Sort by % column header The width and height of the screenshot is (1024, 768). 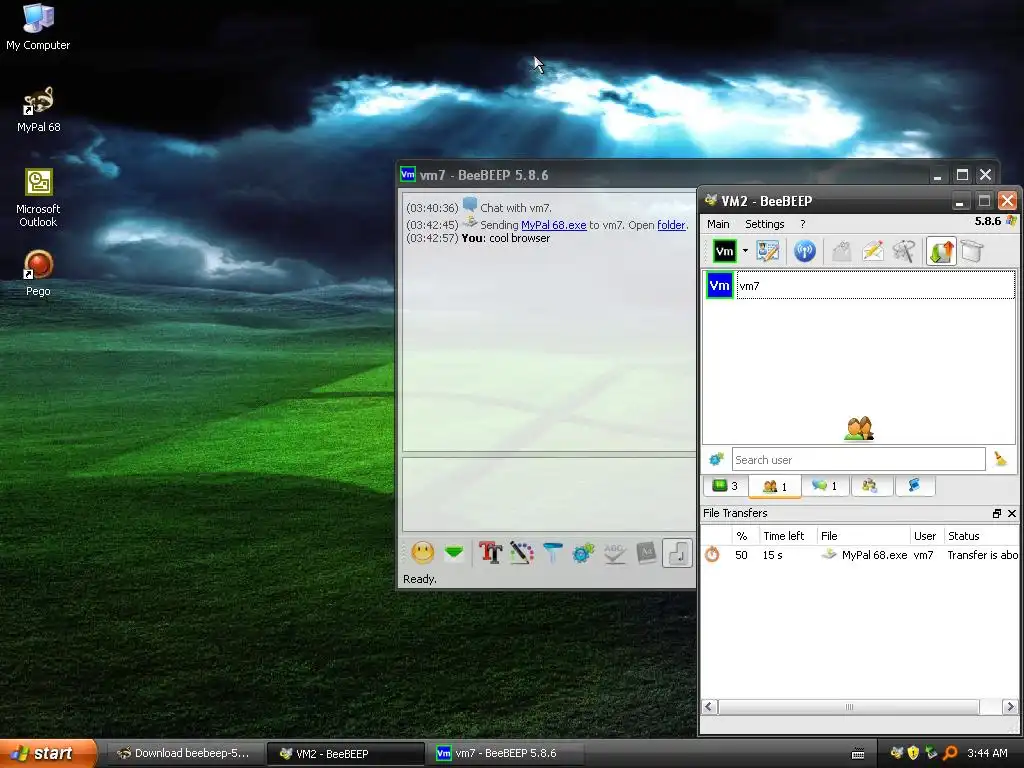[742, 536]
